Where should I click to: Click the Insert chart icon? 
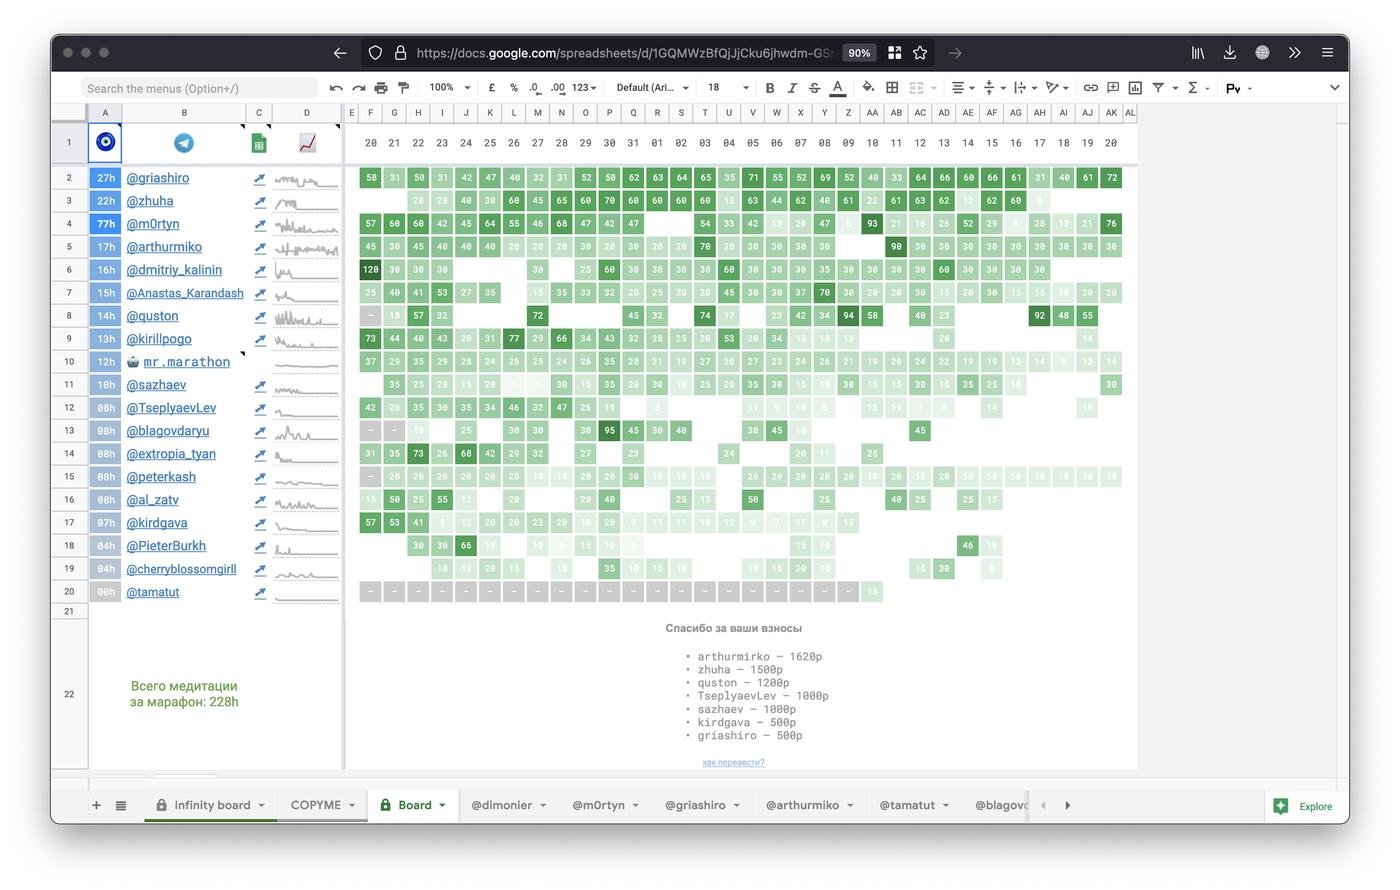[x=1135, y=88]
